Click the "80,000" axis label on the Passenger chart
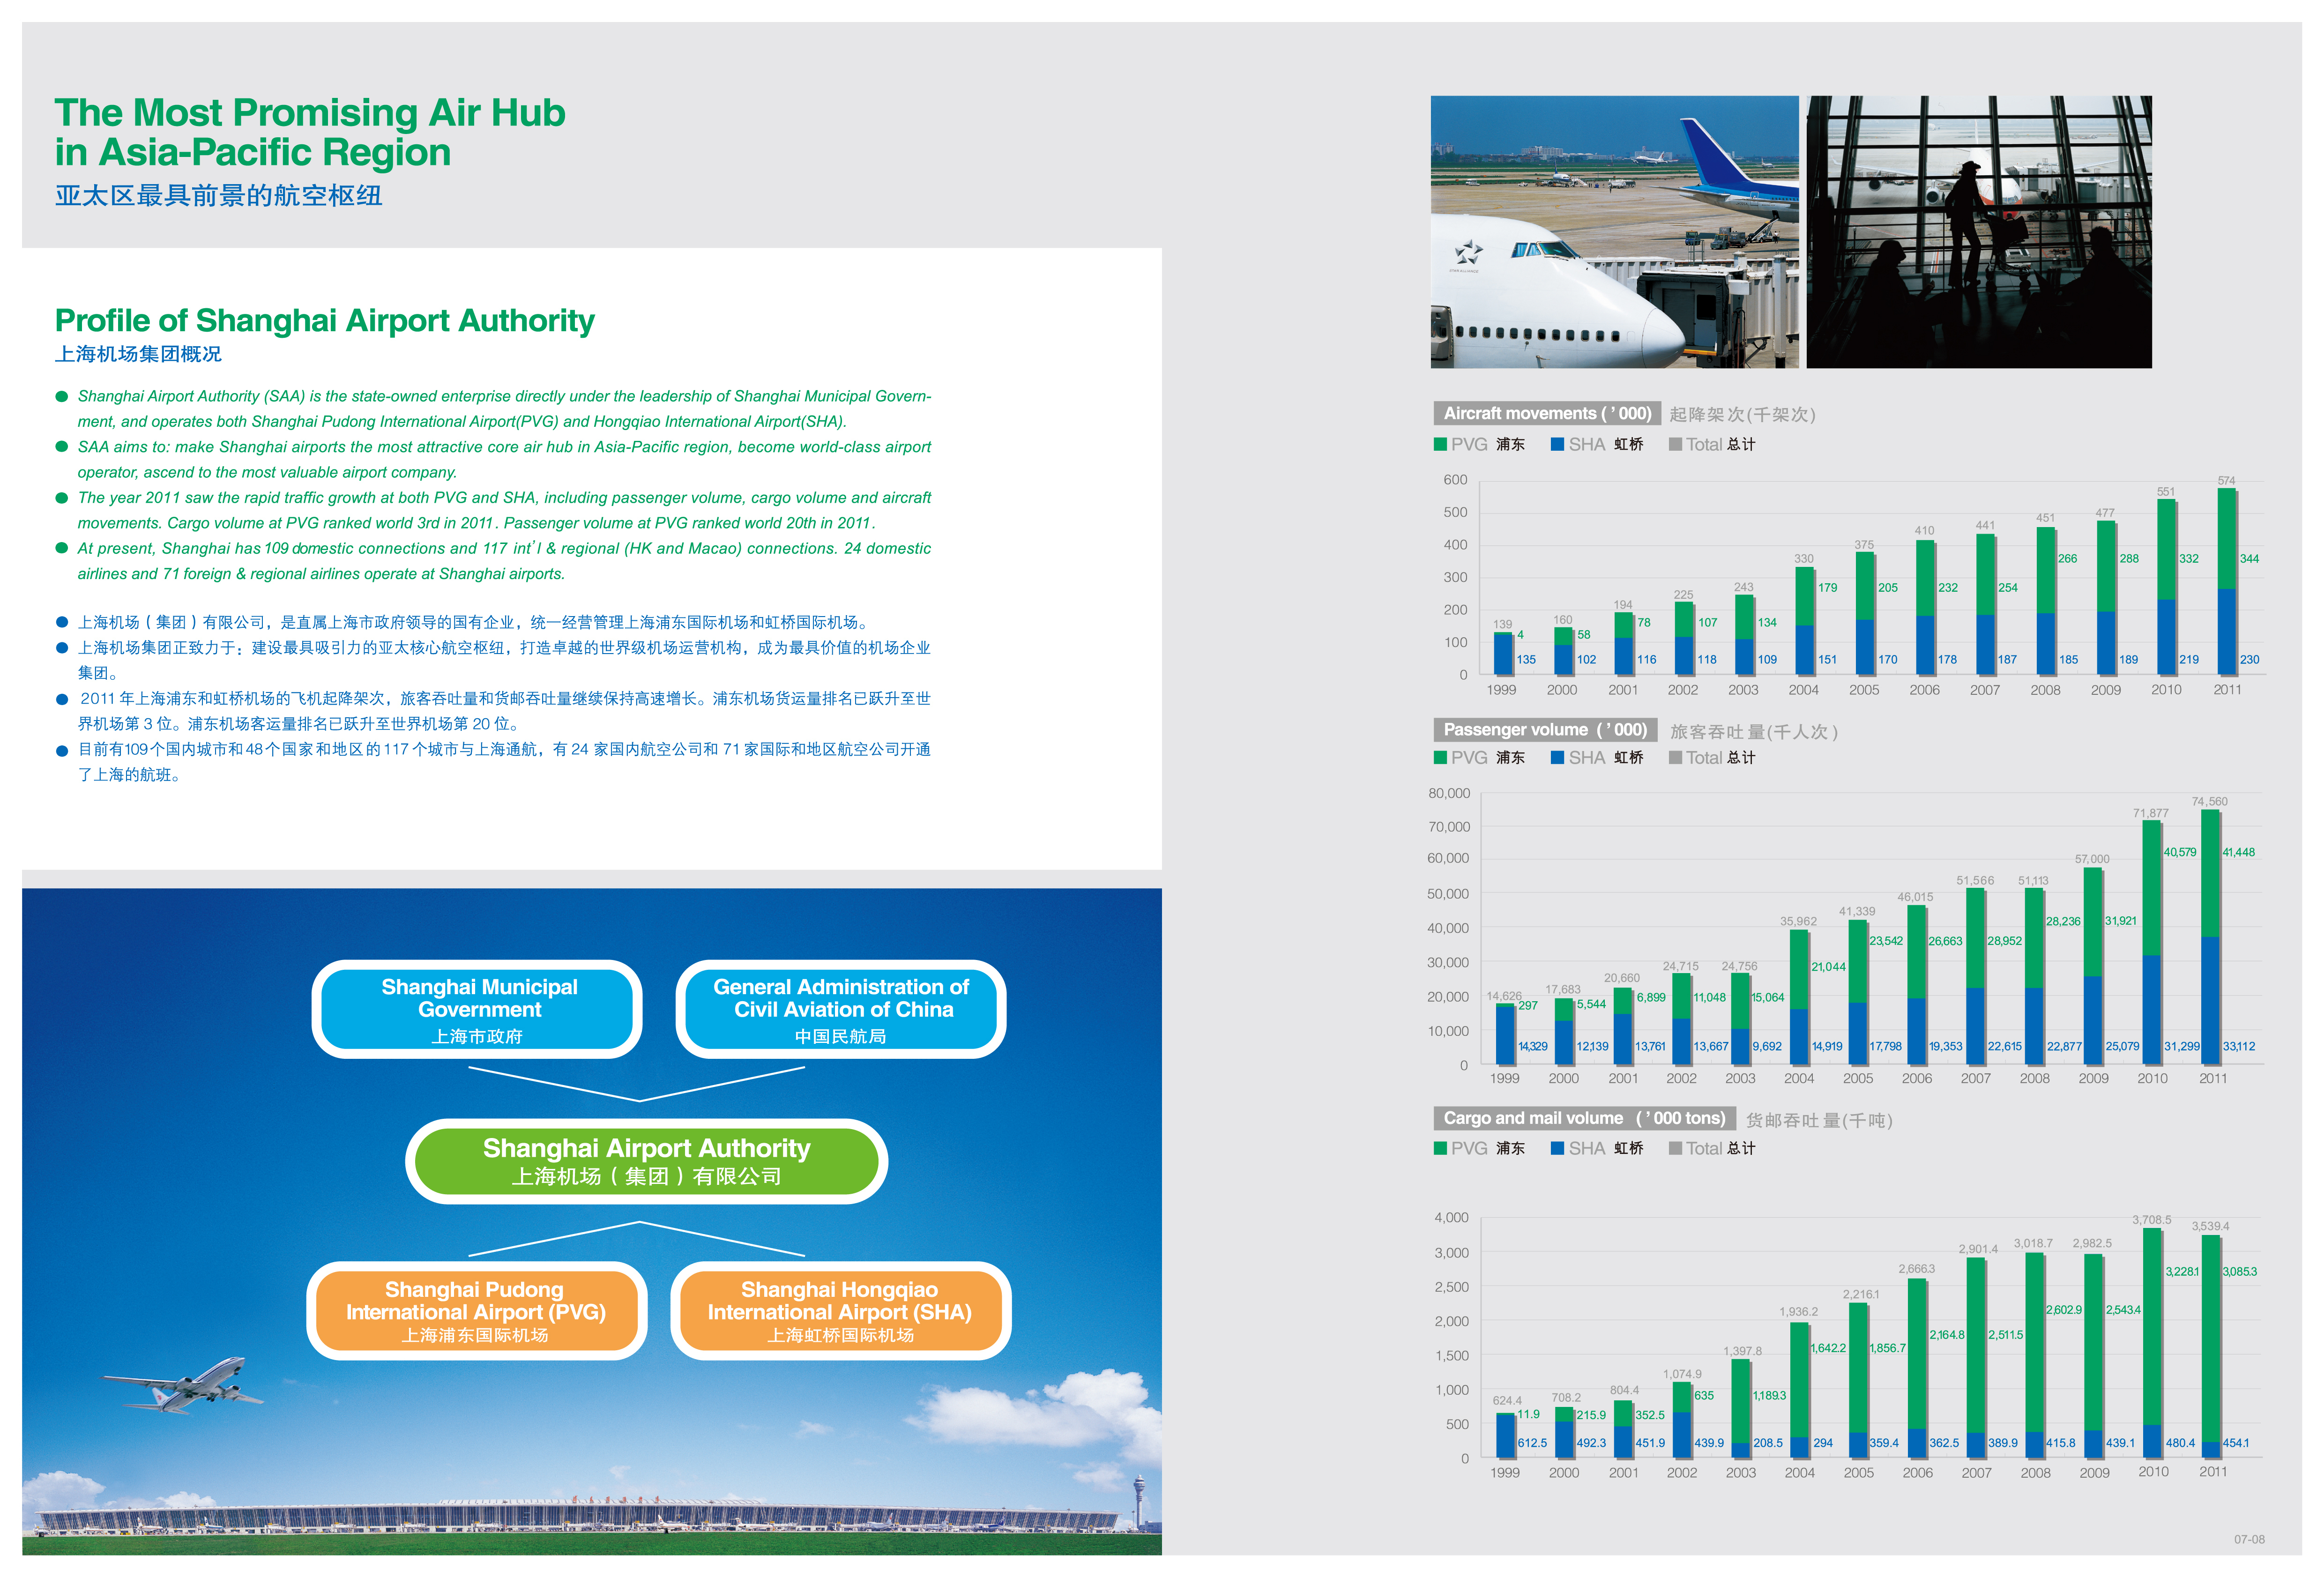The width and height of the screenshot is (2324, 1577). point(1449,793)
